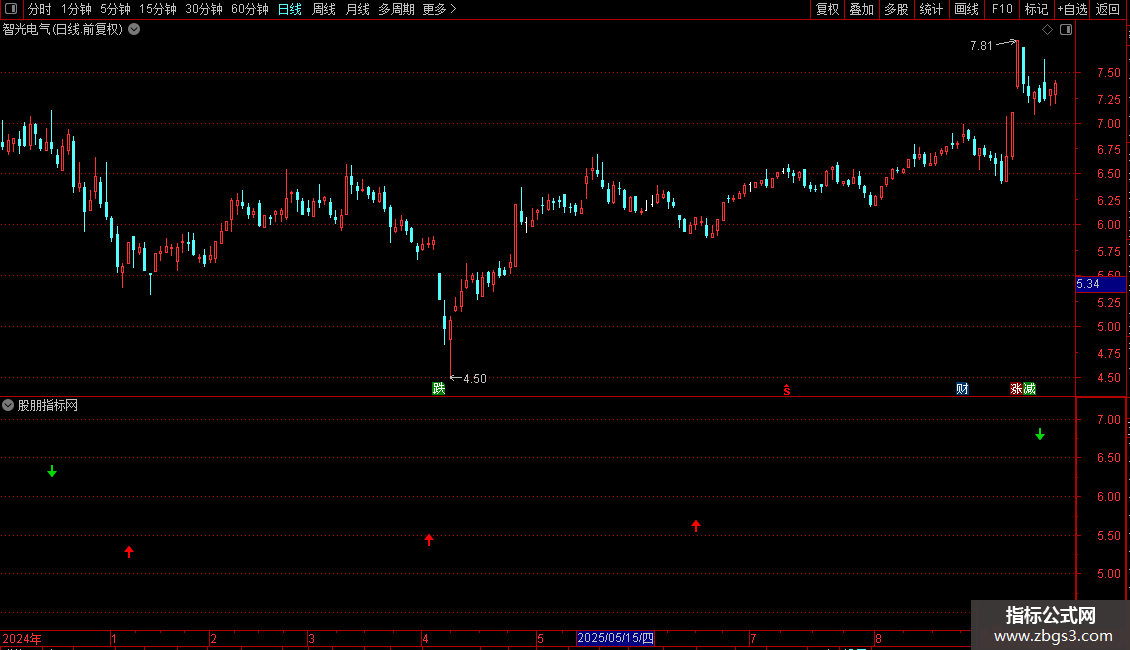Click the 2024年 label on time axis
1130x650 pixels.
click(22, 638)
